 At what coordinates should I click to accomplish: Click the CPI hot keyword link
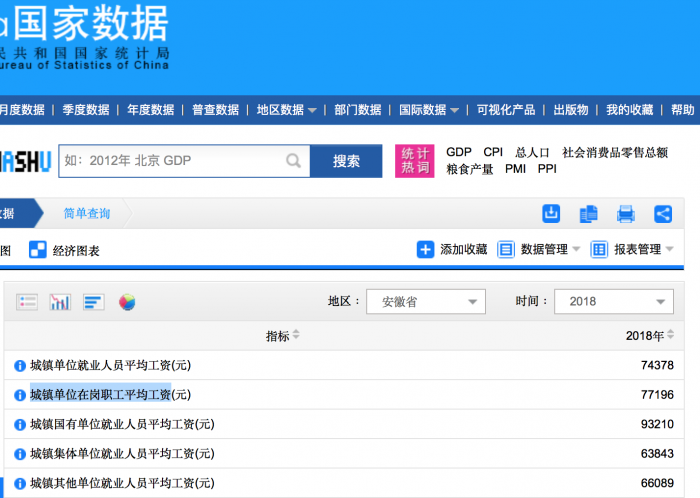(493, 152)
